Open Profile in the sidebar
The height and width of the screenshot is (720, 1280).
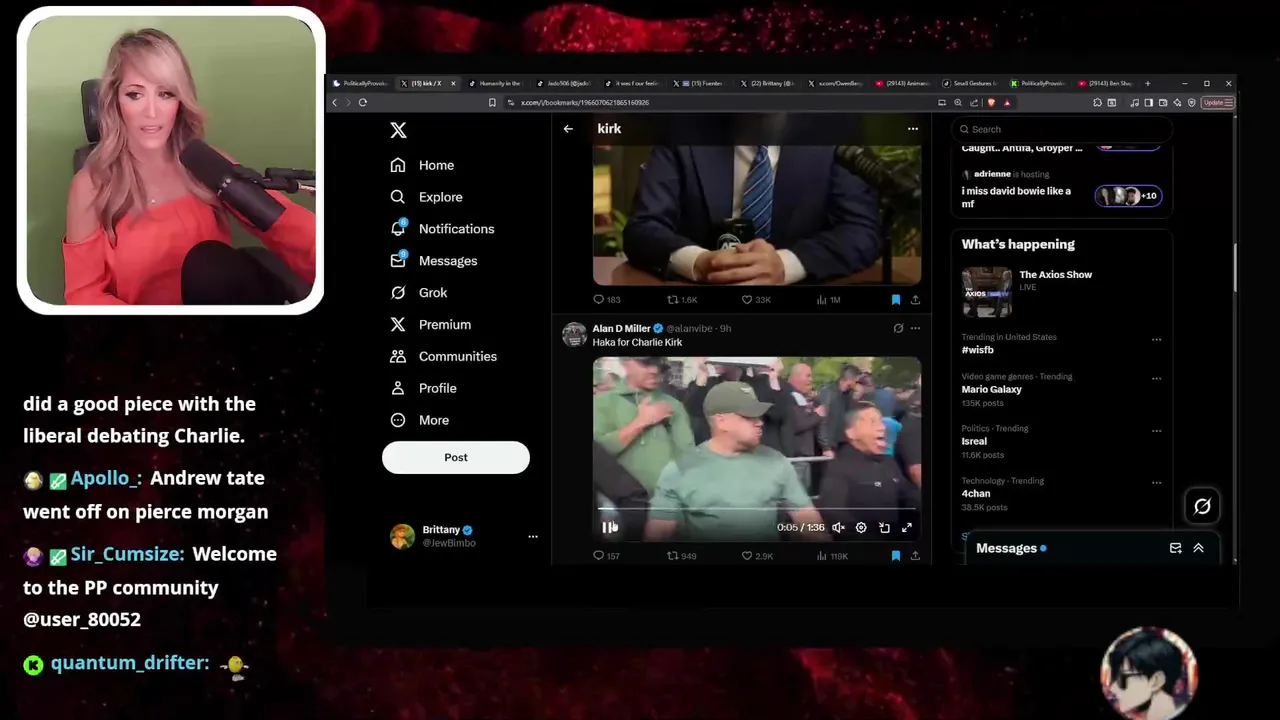(x=423, y=388)
